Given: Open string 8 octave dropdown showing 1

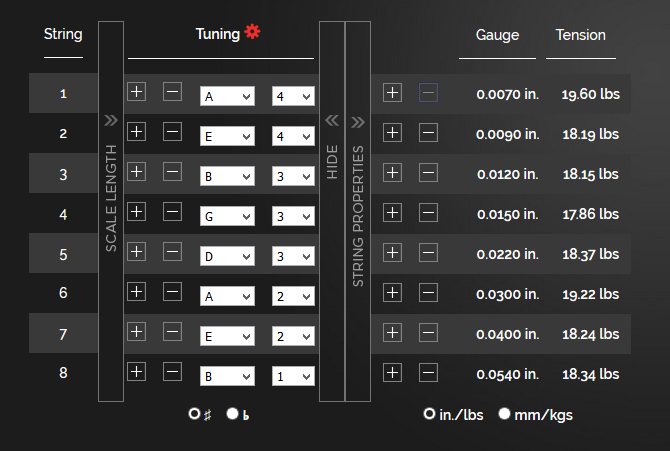Looking at the screenshot, I should 293,376.
